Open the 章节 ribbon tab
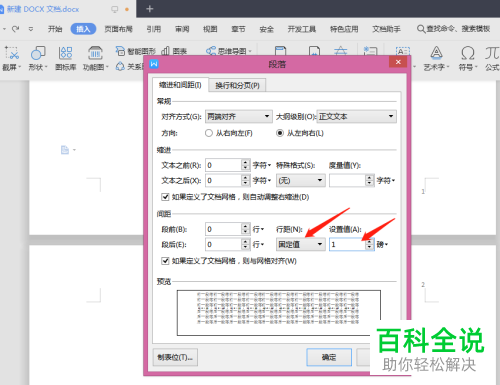The image size is (500, 385). pyautogui.click(x=238, y=29)
